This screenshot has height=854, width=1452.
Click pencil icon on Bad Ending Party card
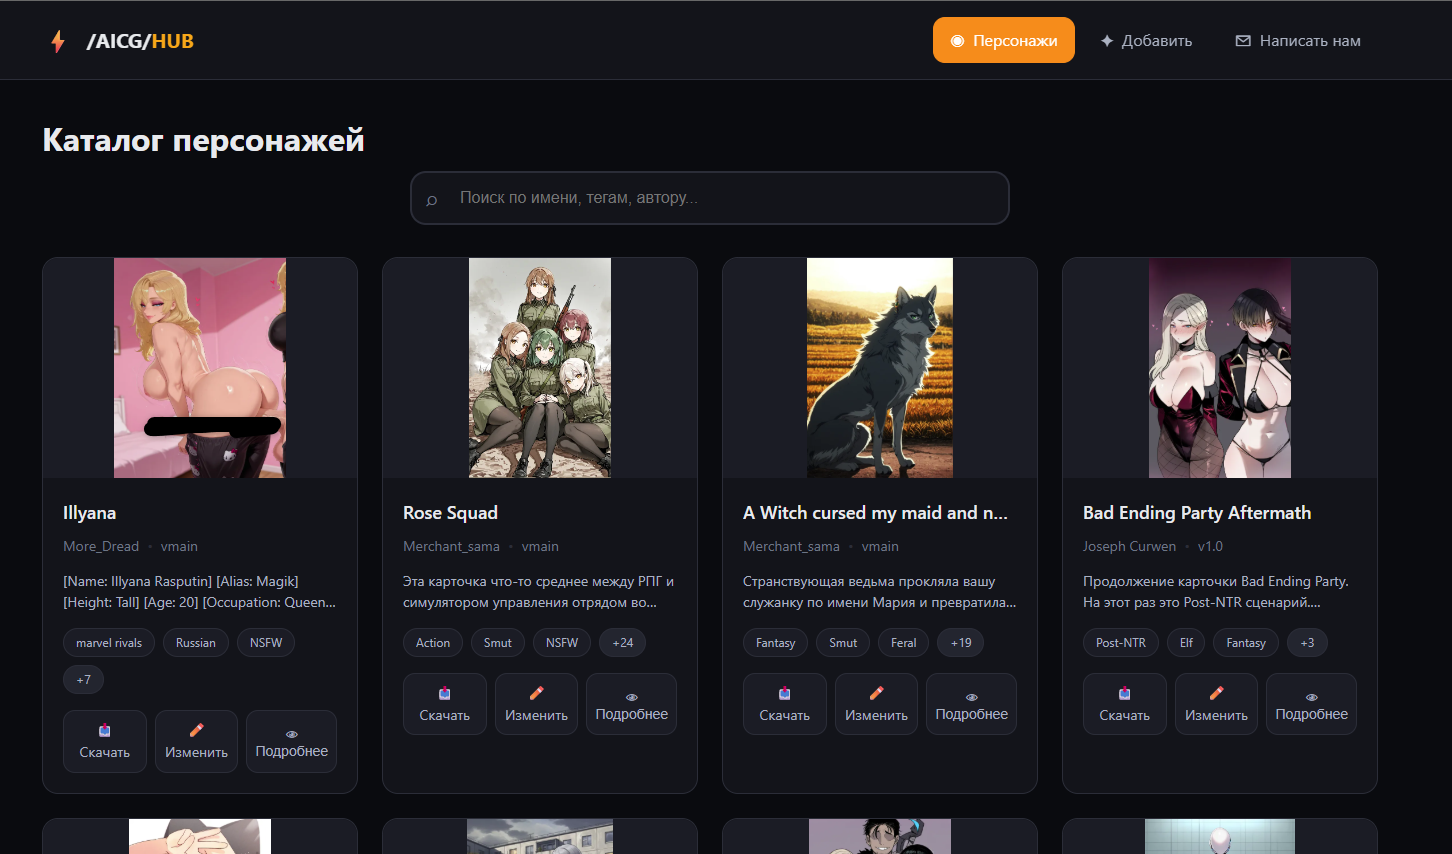pos(1216,693)
